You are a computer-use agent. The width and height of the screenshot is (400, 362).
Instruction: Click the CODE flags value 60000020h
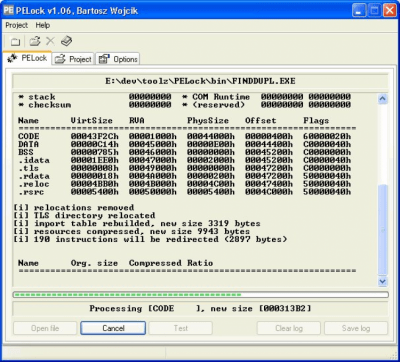(x=327, y=136)
